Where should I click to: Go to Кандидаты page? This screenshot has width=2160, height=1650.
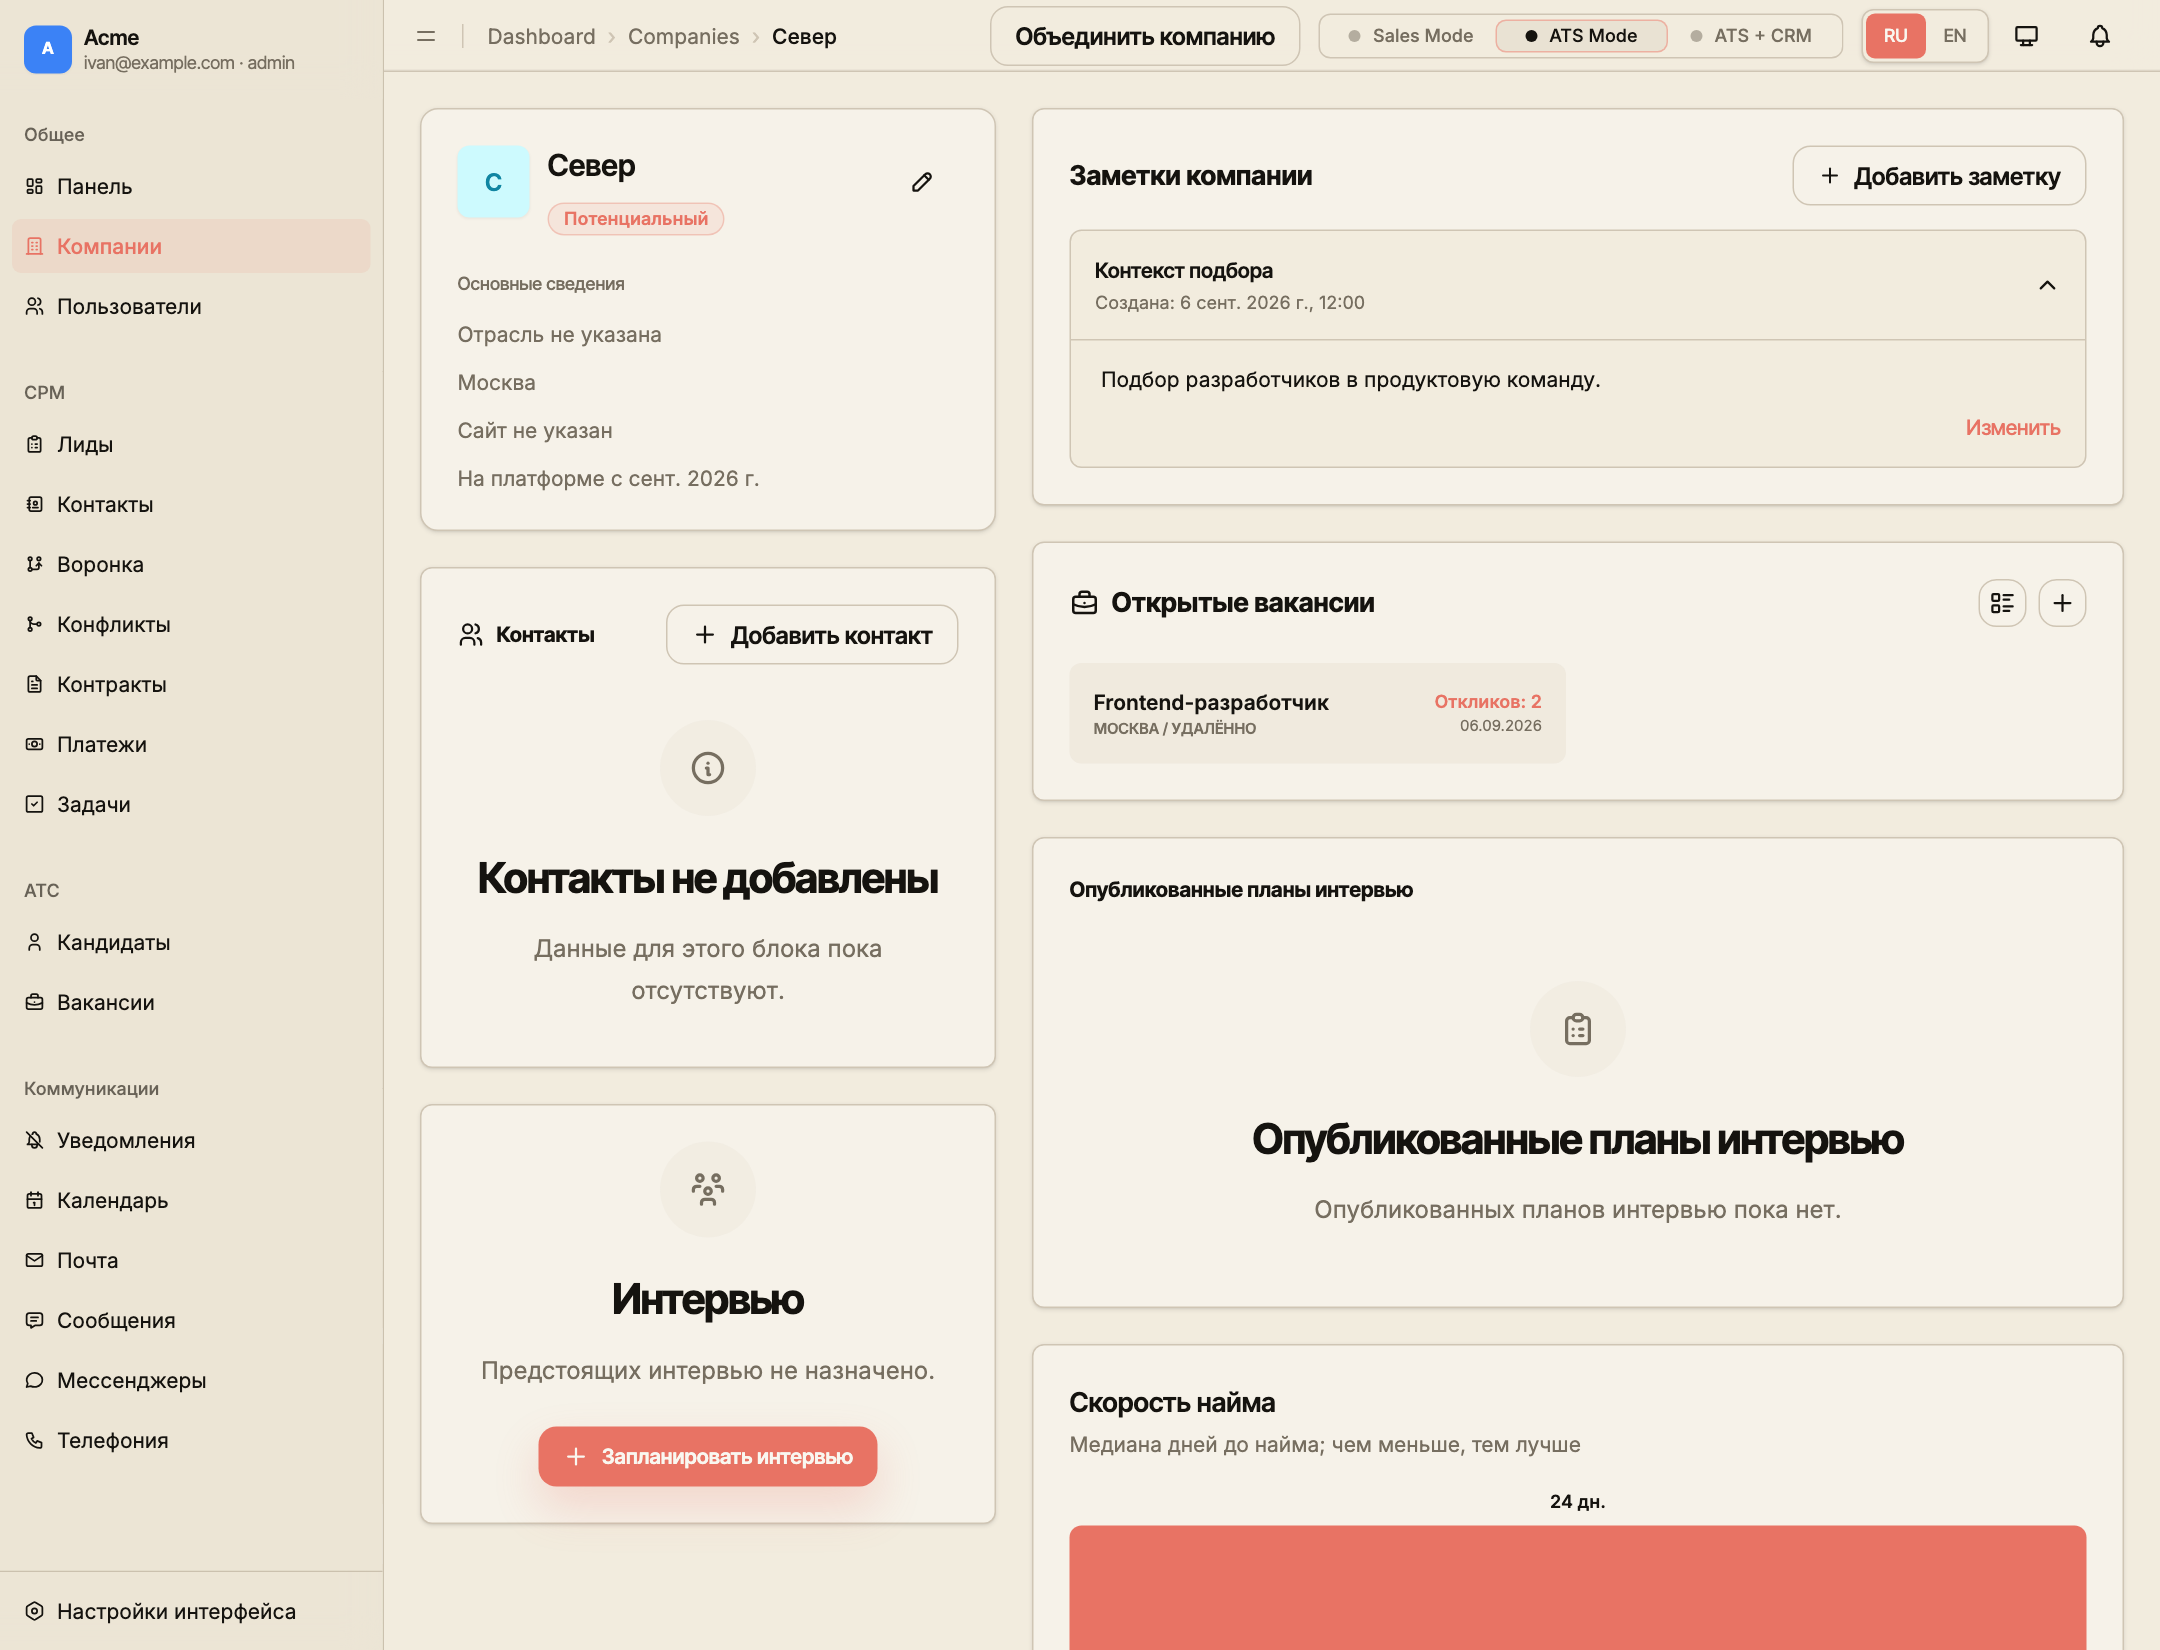point(191,942)
